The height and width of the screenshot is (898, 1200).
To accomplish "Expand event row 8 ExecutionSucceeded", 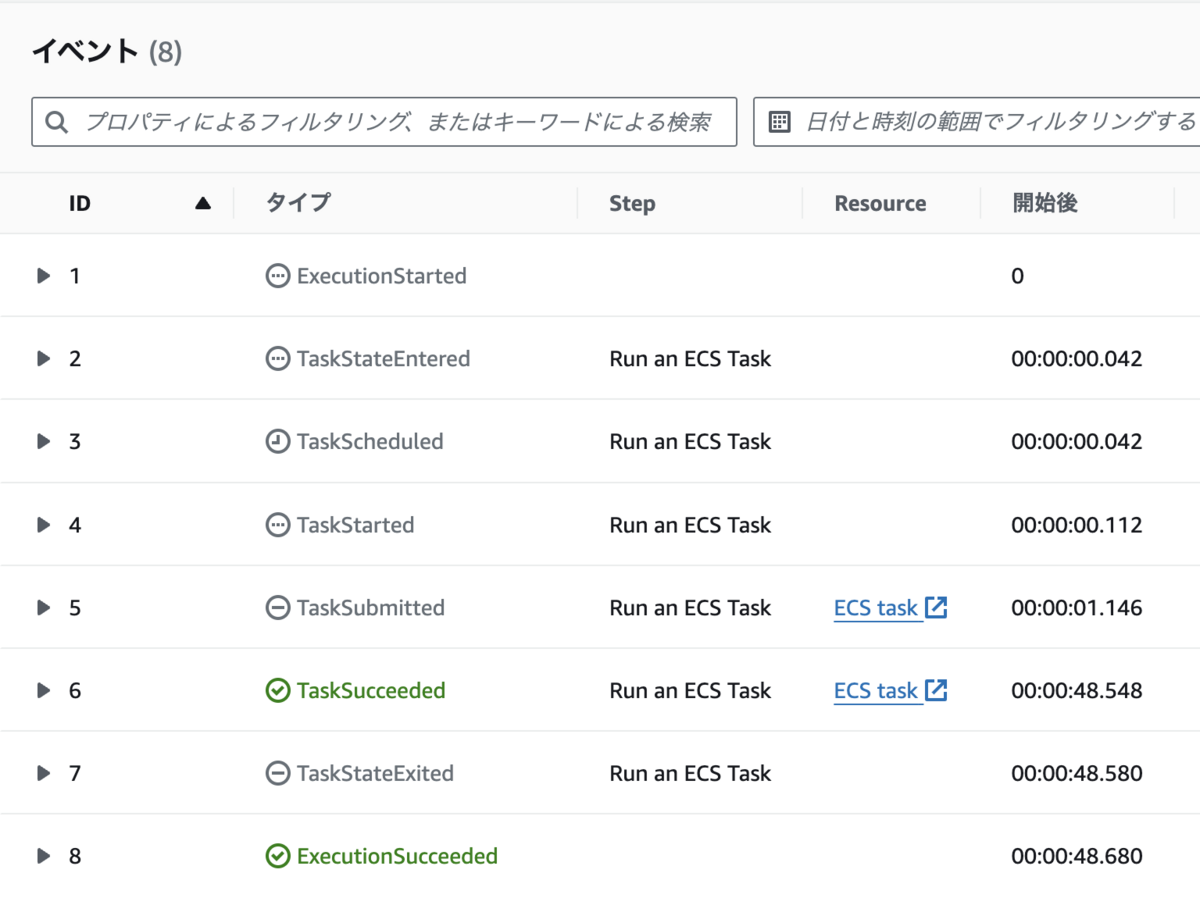I will [43, 856].
